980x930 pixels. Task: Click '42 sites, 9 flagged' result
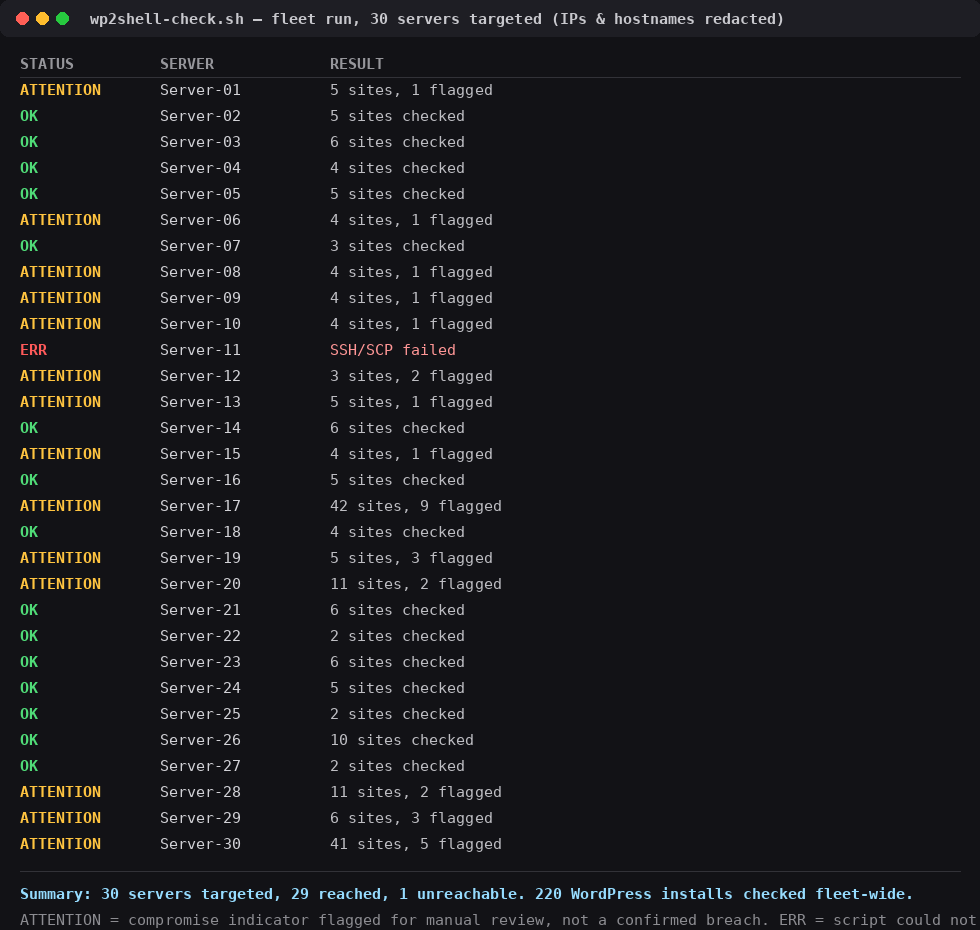[416, 506]
